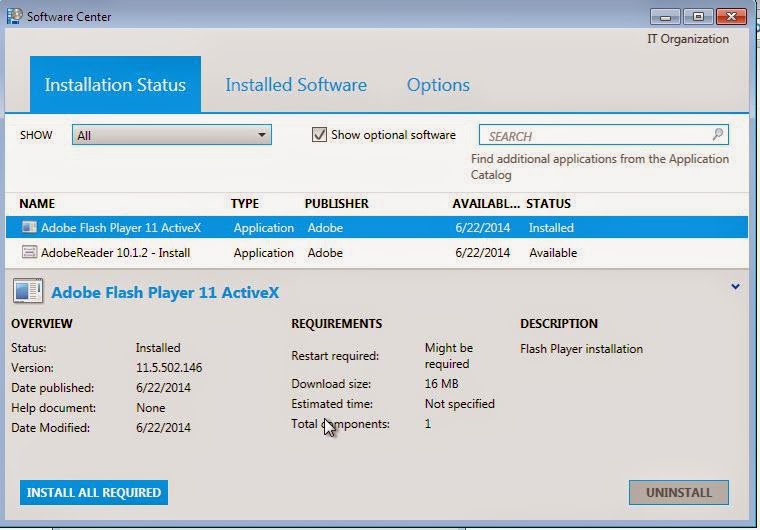Open the SHOW filter dropdown

tap(172, 135)
